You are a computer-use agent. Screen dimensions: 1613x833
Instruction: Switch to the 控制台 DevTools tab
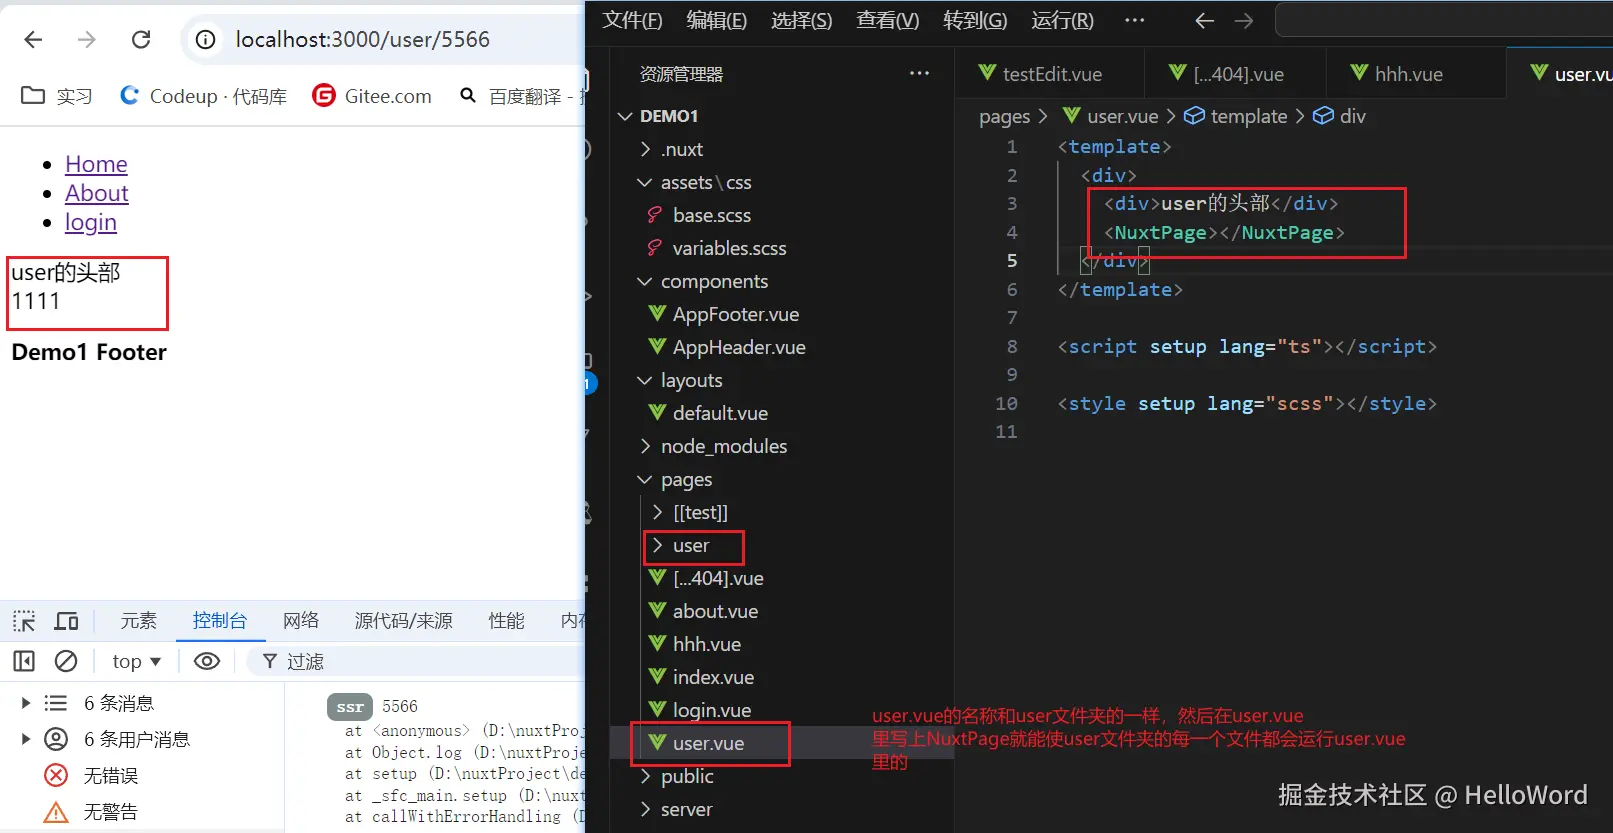click(x=220, y=621)
